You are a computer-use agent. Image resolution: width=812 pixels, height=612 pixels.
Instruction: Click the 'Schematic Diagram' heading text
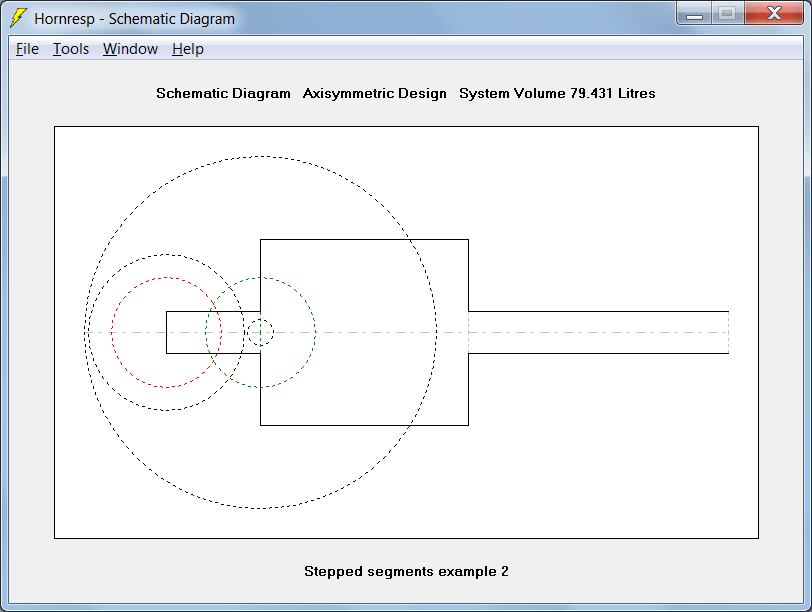(x=223, y=93)
